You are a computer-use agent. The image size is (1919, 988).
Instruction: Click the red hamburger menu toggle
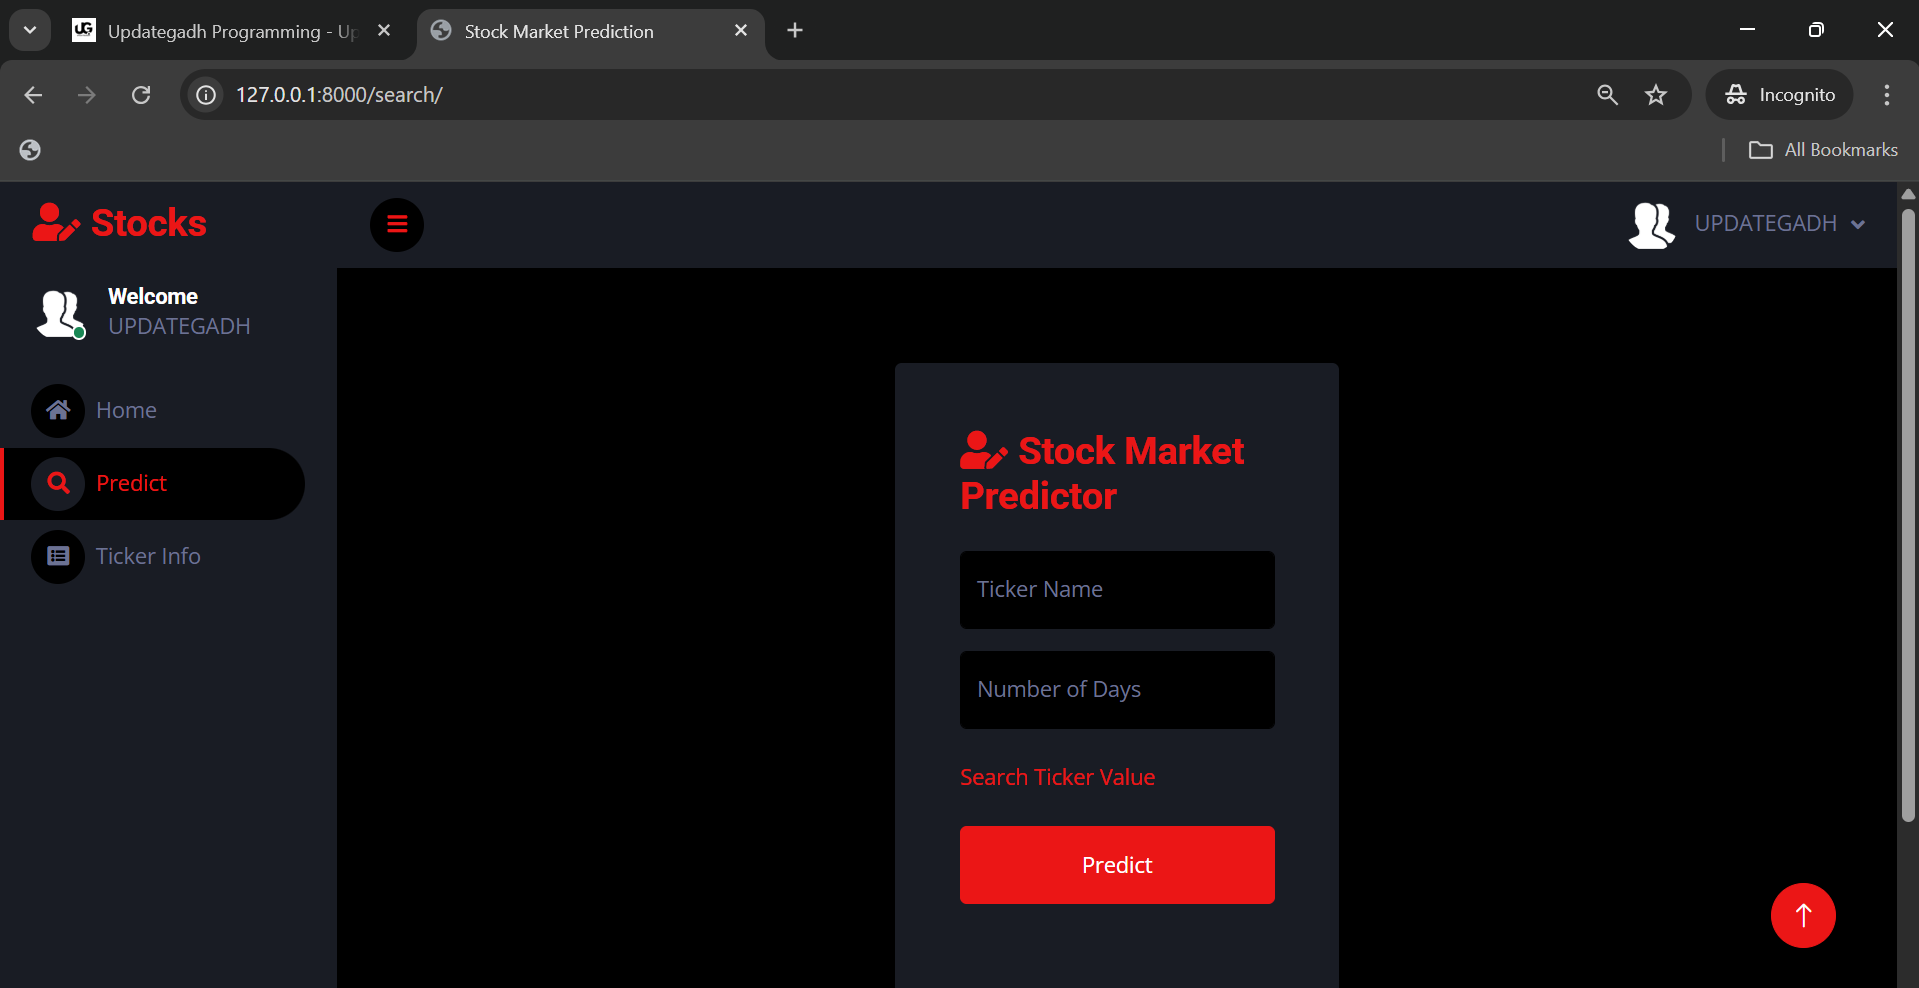[397, 224]
